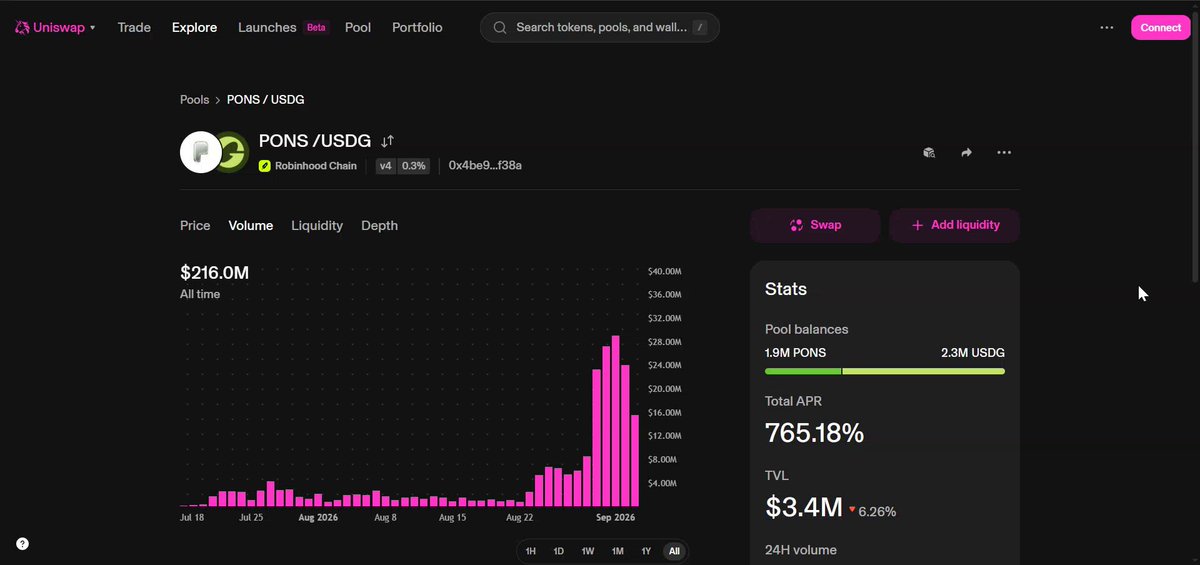The width and height of the screenshot is (1200, 565).
Task: Click the slash shortcut key badge
Action: [699, 28]
